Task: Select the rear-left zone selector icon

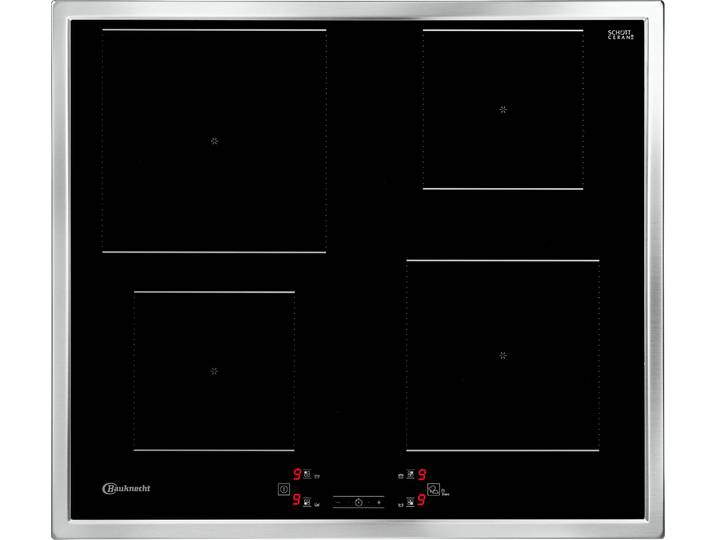Action: pyautogui.click(x=307, y=474)
